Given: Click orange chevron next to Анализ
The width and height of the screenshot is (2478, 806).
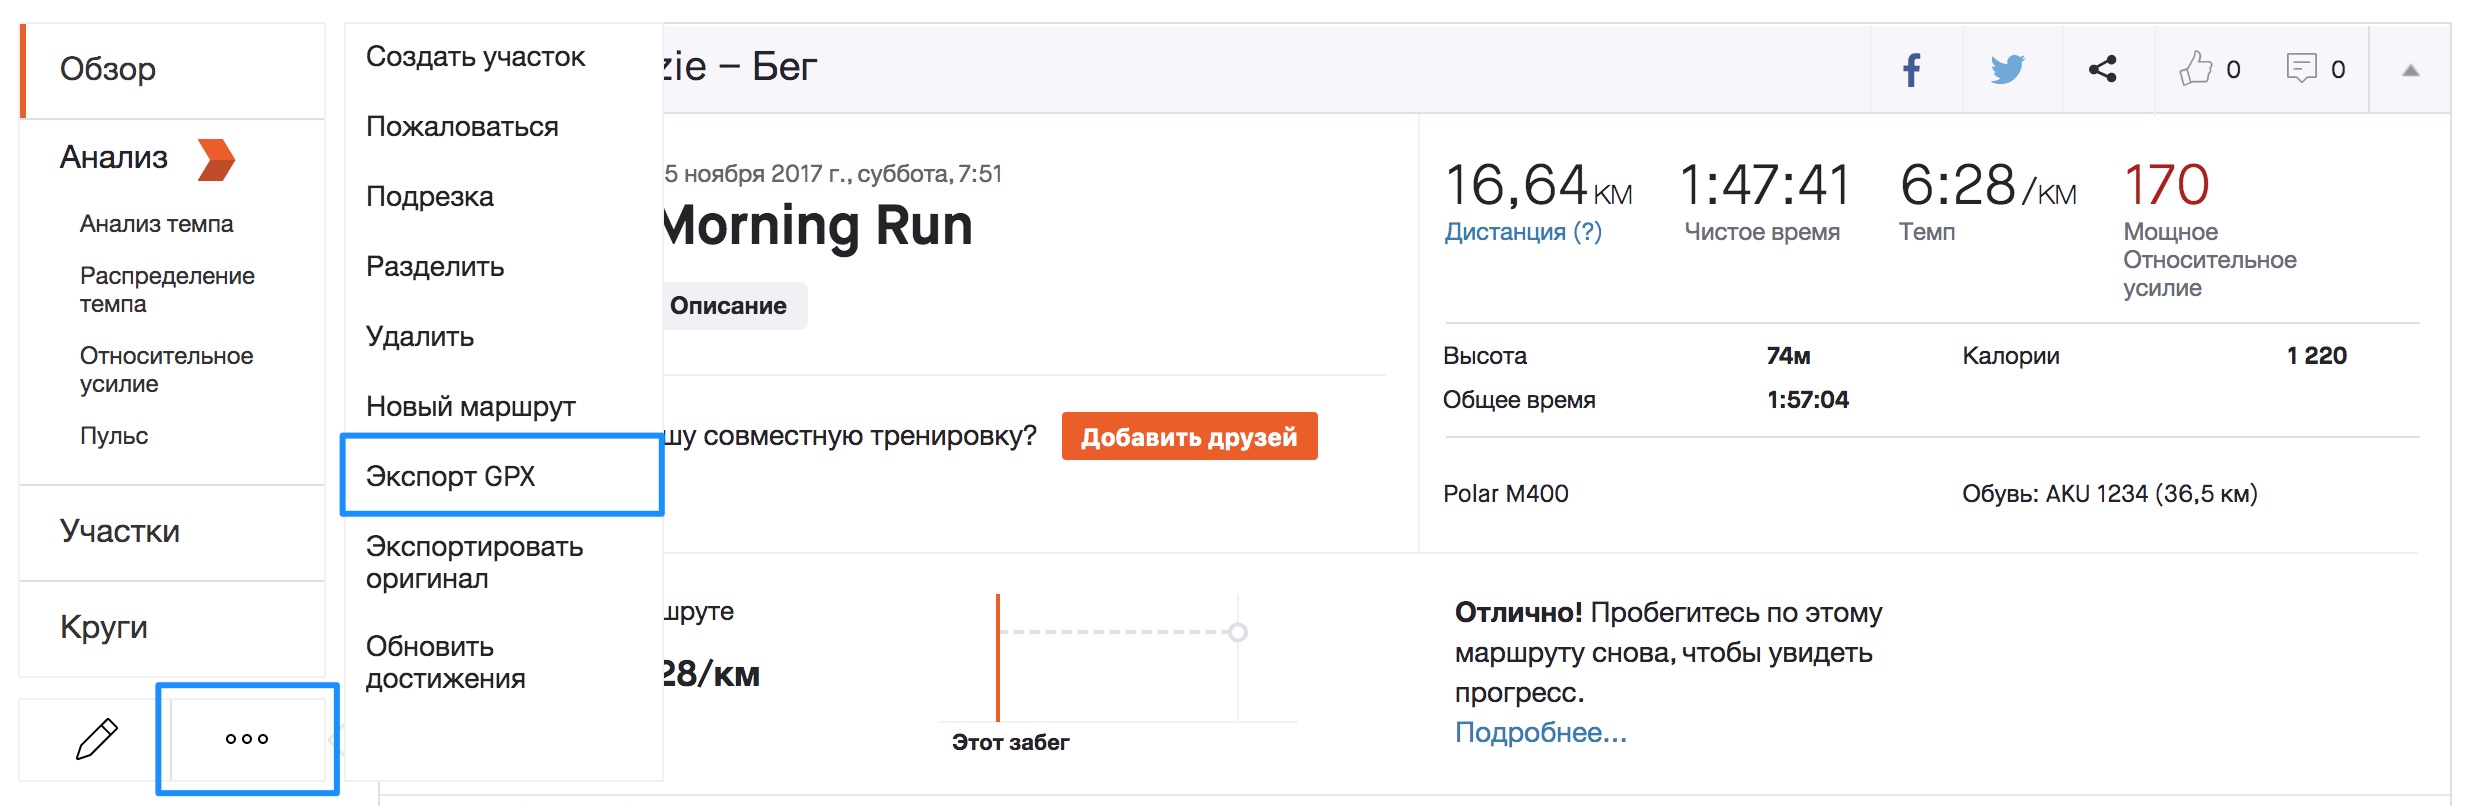Looking at the screenshot, I should point(216,160).
